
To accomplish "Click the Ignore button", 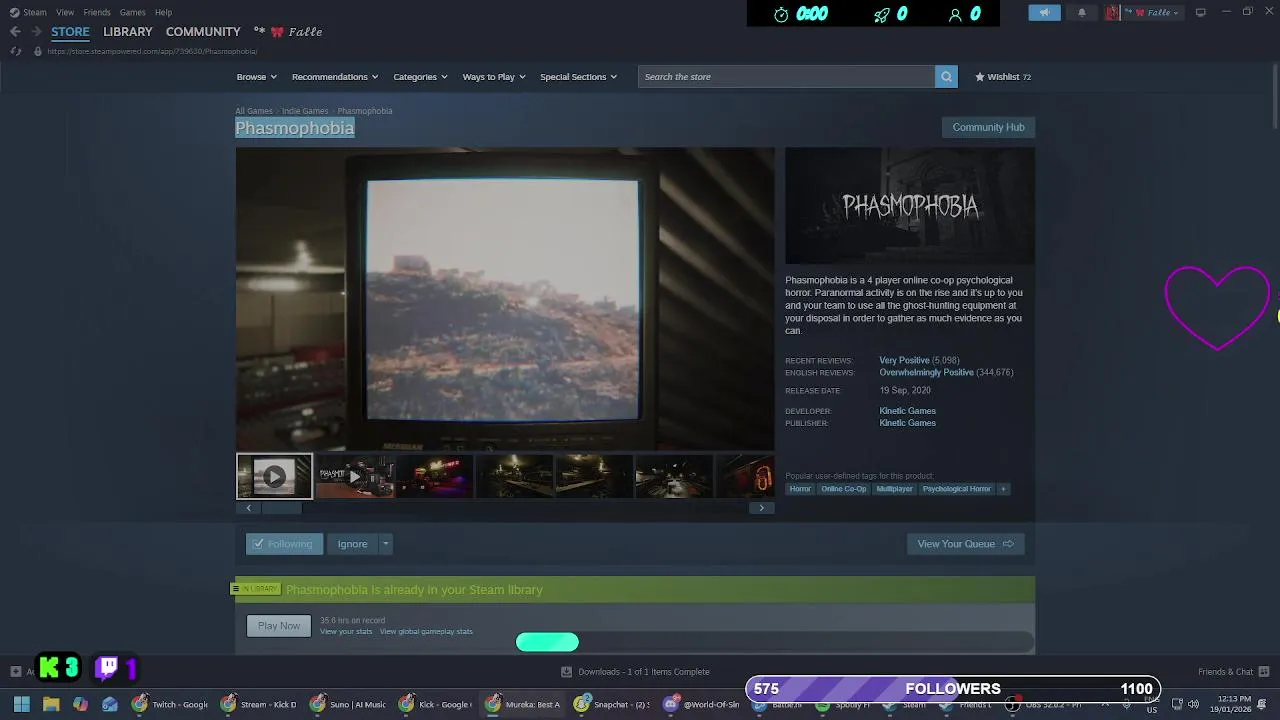I will (x=352, y=544).
